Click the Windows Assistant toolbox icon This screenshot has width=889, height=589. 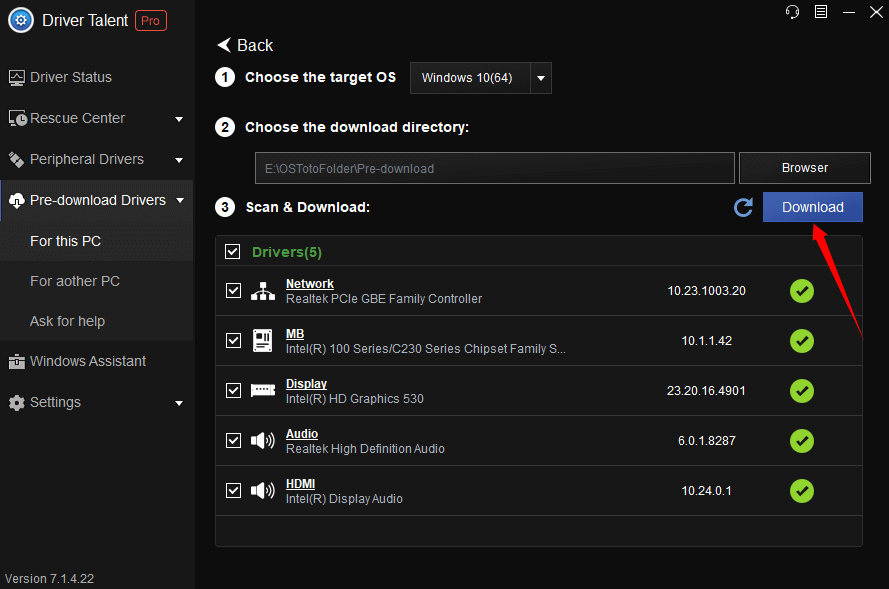(16, 362)
